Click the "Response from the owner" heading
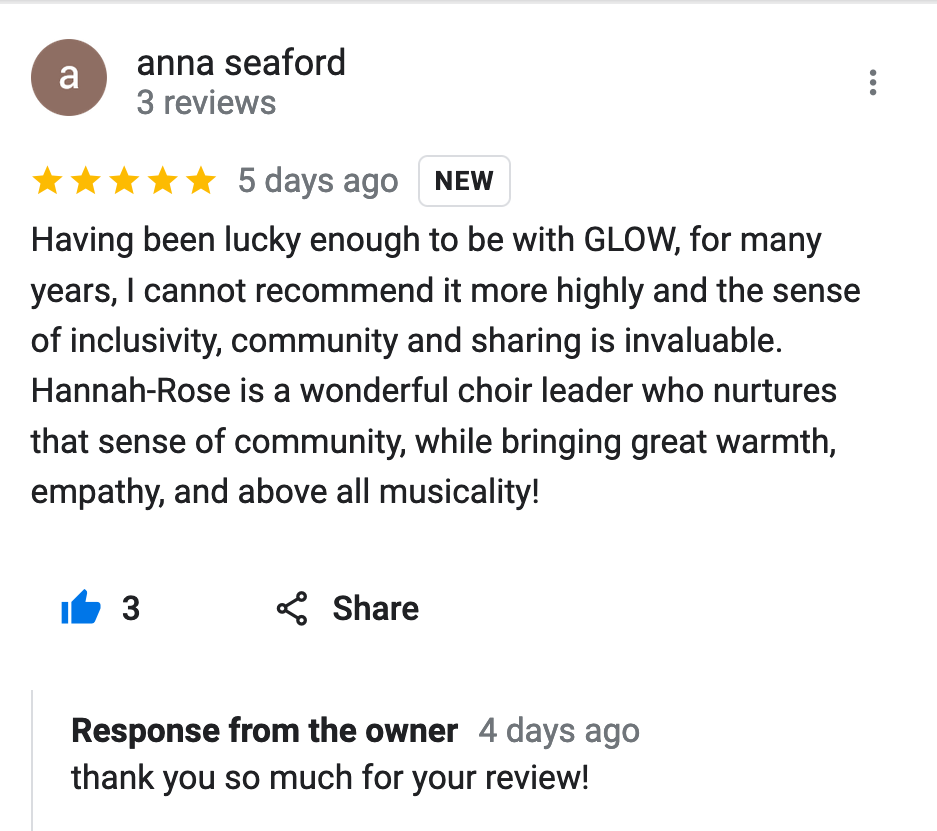 [265, 731]
